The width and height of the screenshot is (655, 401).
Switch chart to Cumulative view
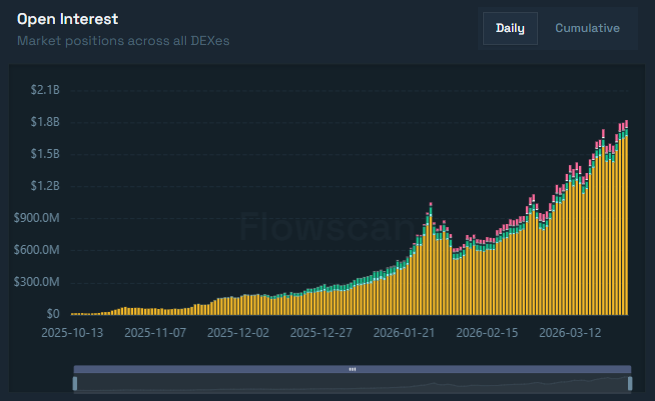coord(587,28)
